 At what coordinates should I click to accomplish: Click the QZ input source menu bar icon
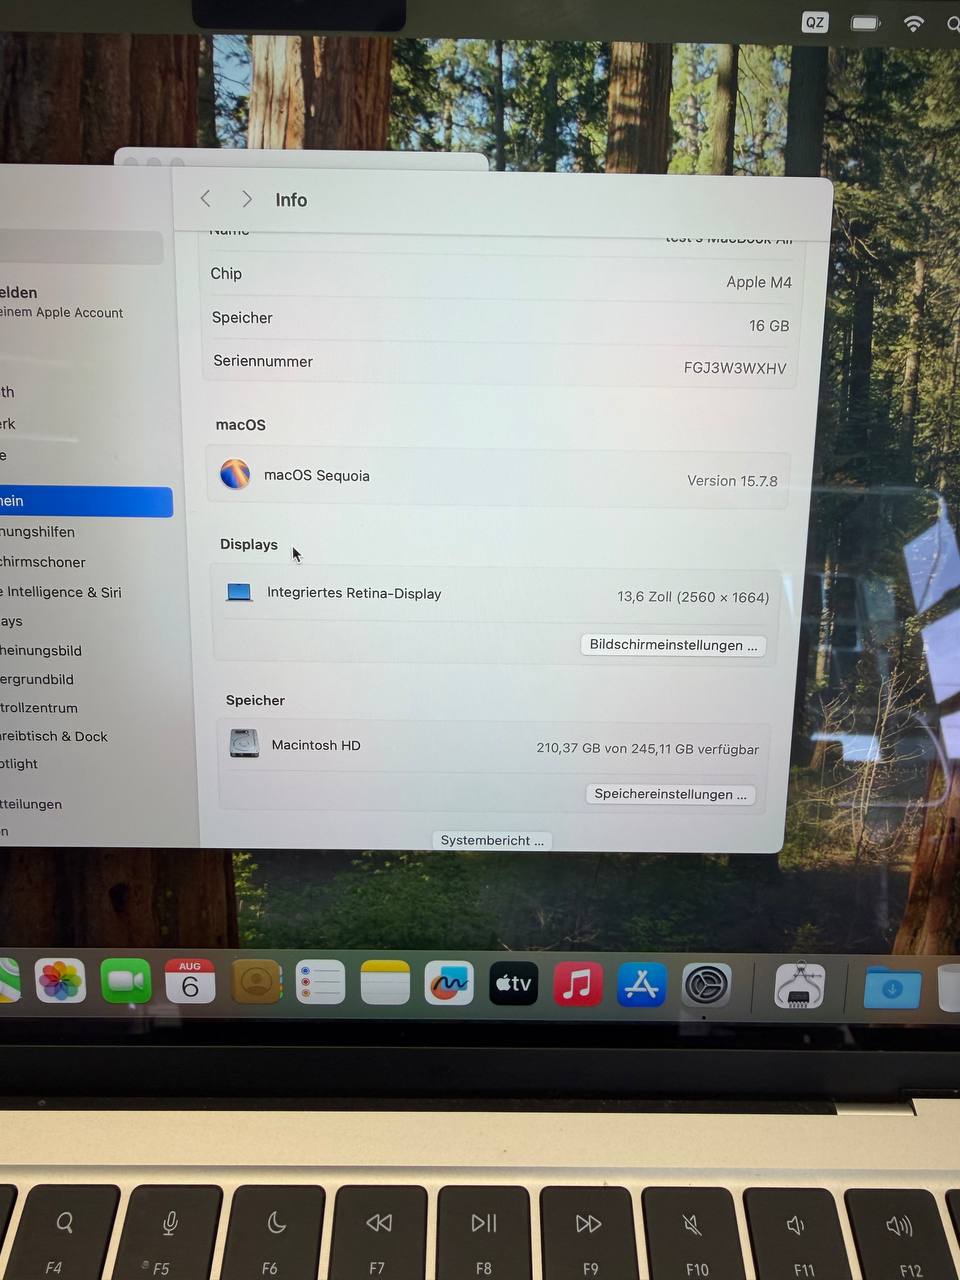pos(815,22)
